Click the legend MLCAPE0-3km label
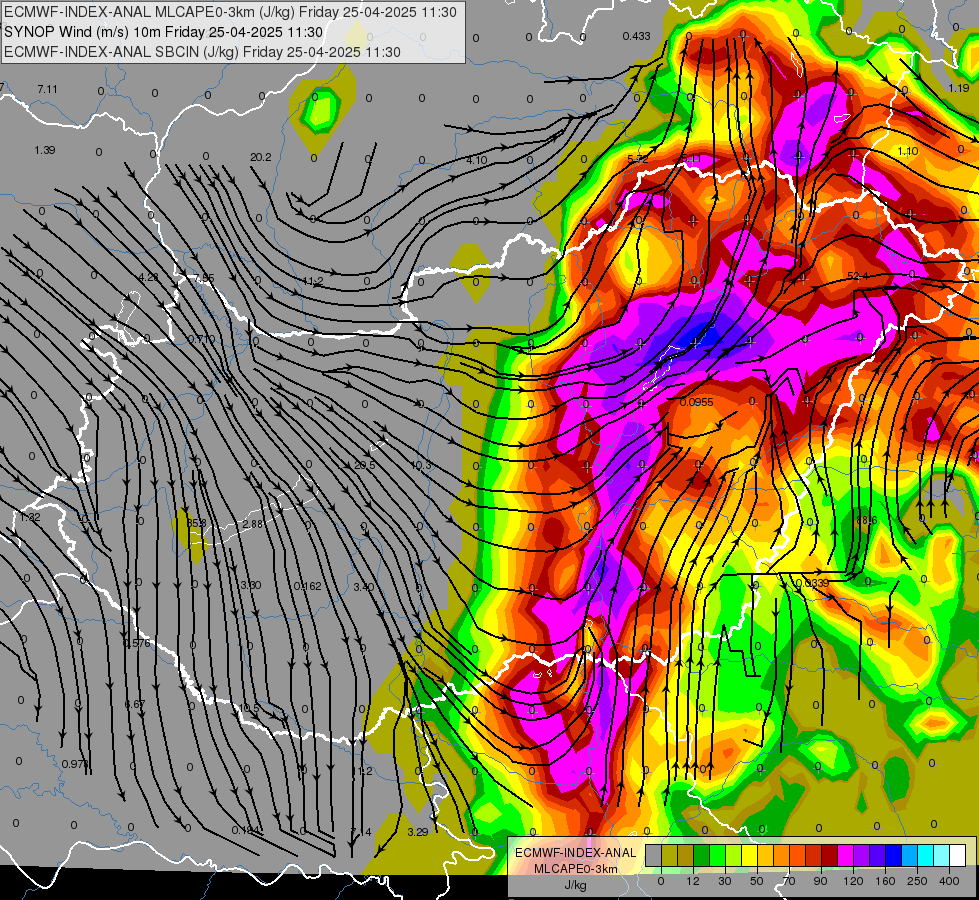Viewport: 979px width, 900px height. coord(575,869)
